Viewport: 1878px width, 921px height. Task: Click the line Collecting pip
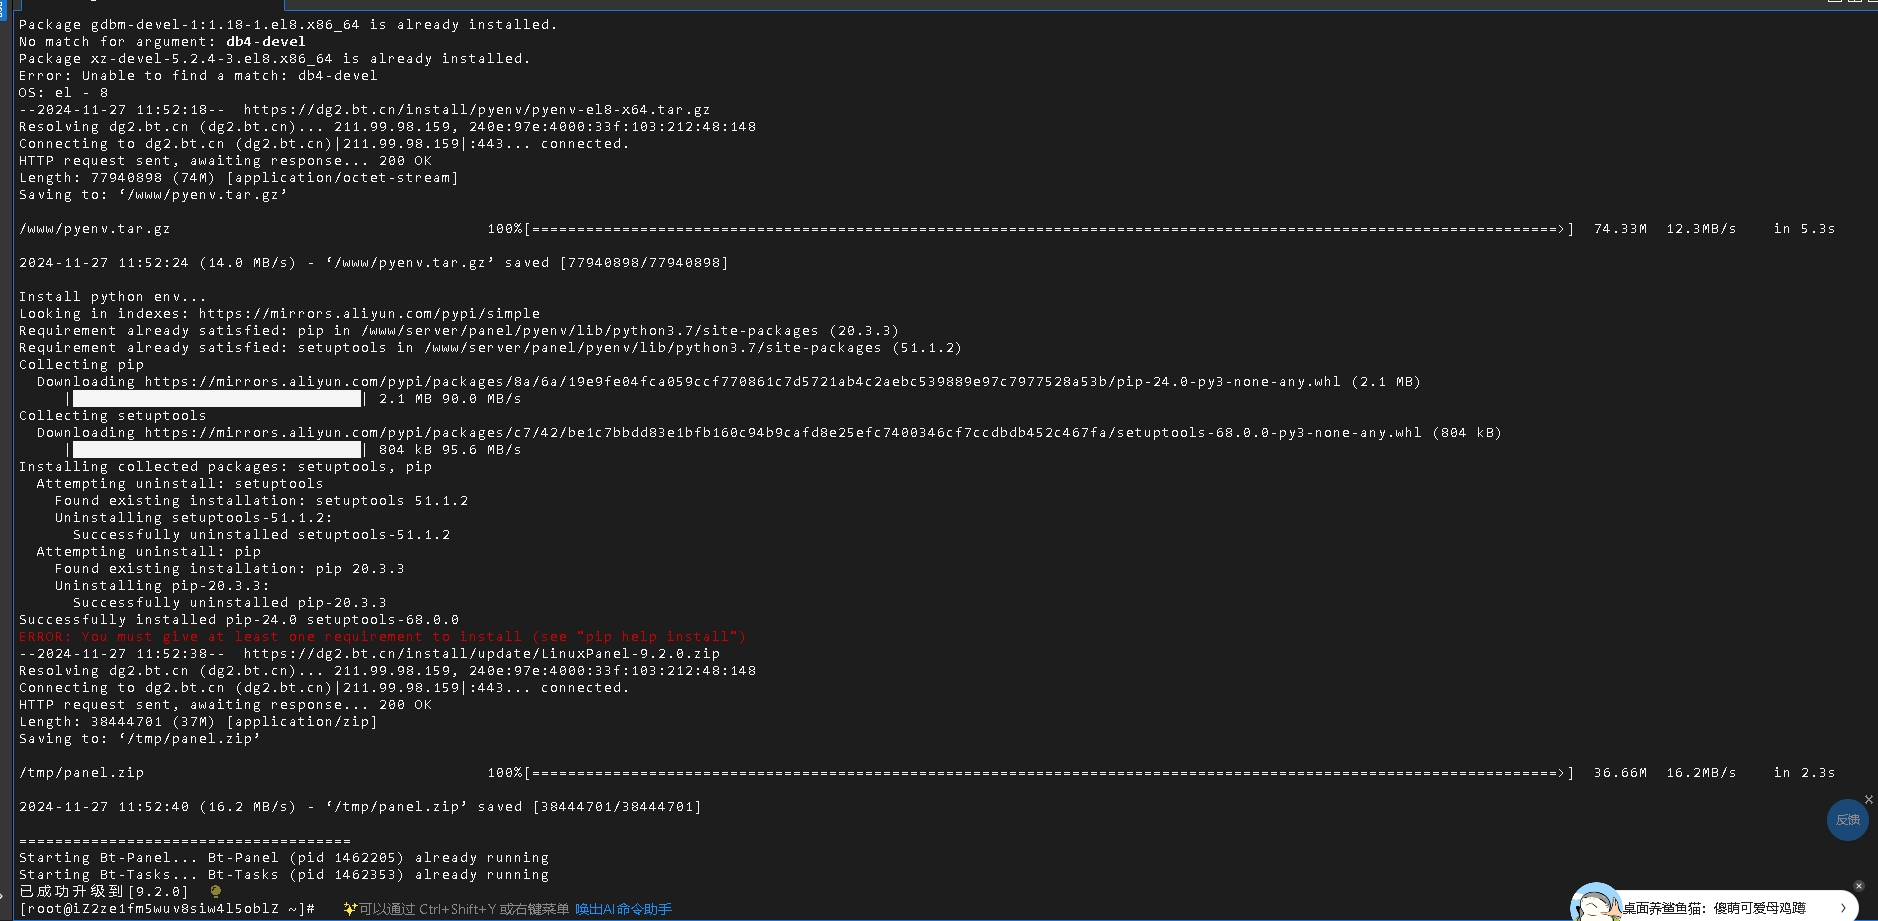pyautogui.click(x=81, y=364)
